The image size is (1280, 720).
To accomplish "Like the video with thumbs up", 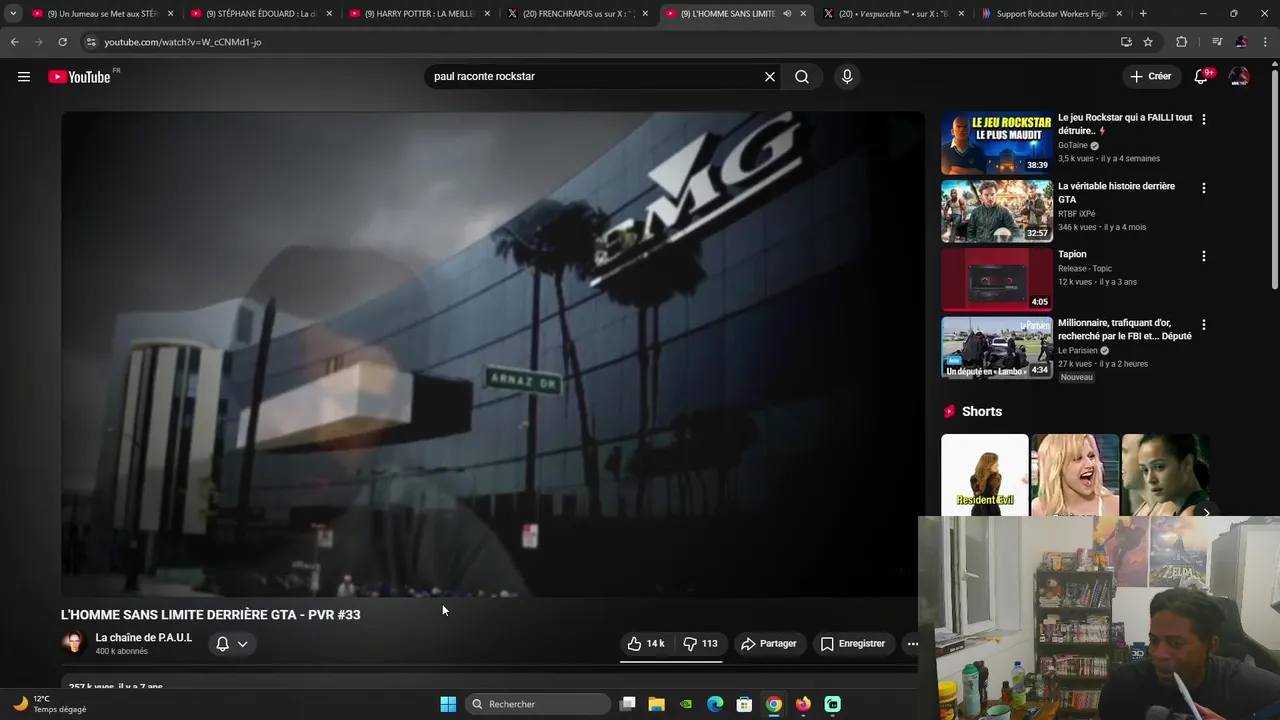I will pyautogui.click(x=646, y=644).
